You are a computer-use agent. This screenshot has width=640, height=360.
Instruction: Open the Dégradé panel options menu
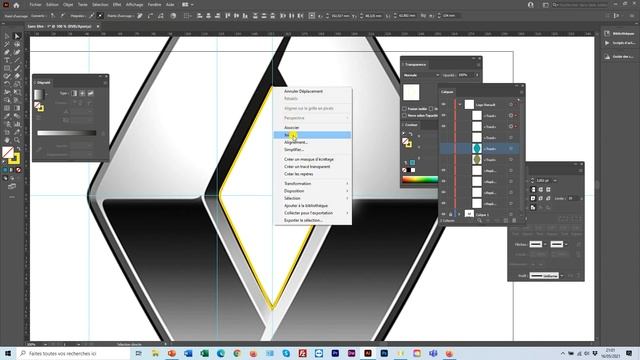(105, 82)
